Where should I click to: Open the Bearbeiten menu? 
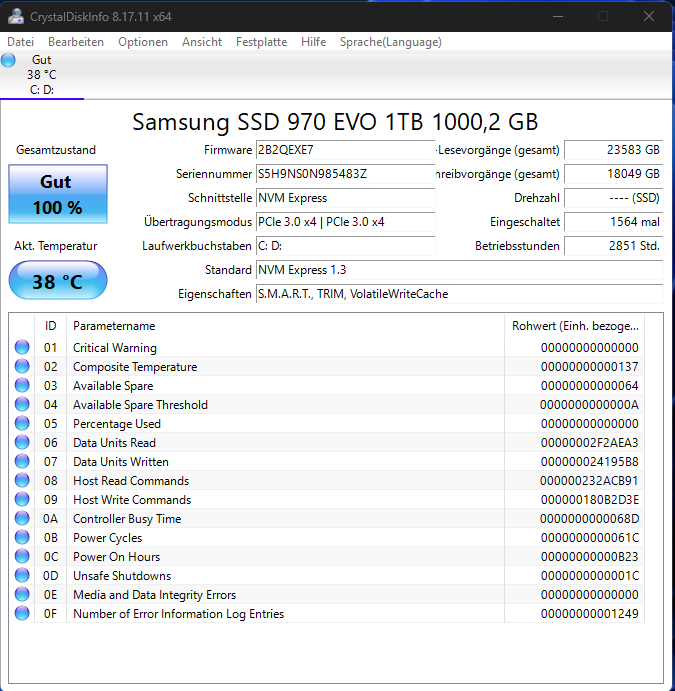[76, 42]
